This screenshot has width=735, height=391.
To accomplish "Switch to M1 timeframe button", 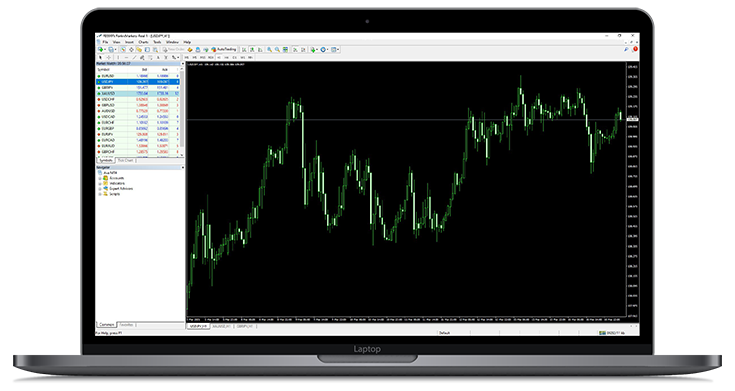I will pos(187,57).
